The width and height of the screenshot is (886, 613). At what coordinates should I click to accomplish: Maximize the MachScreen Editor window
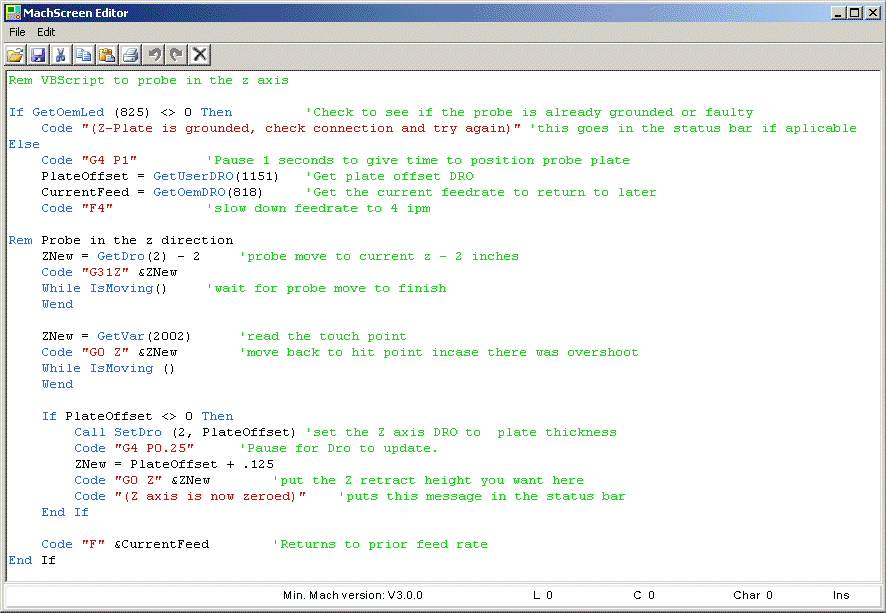tap(854, 12)
